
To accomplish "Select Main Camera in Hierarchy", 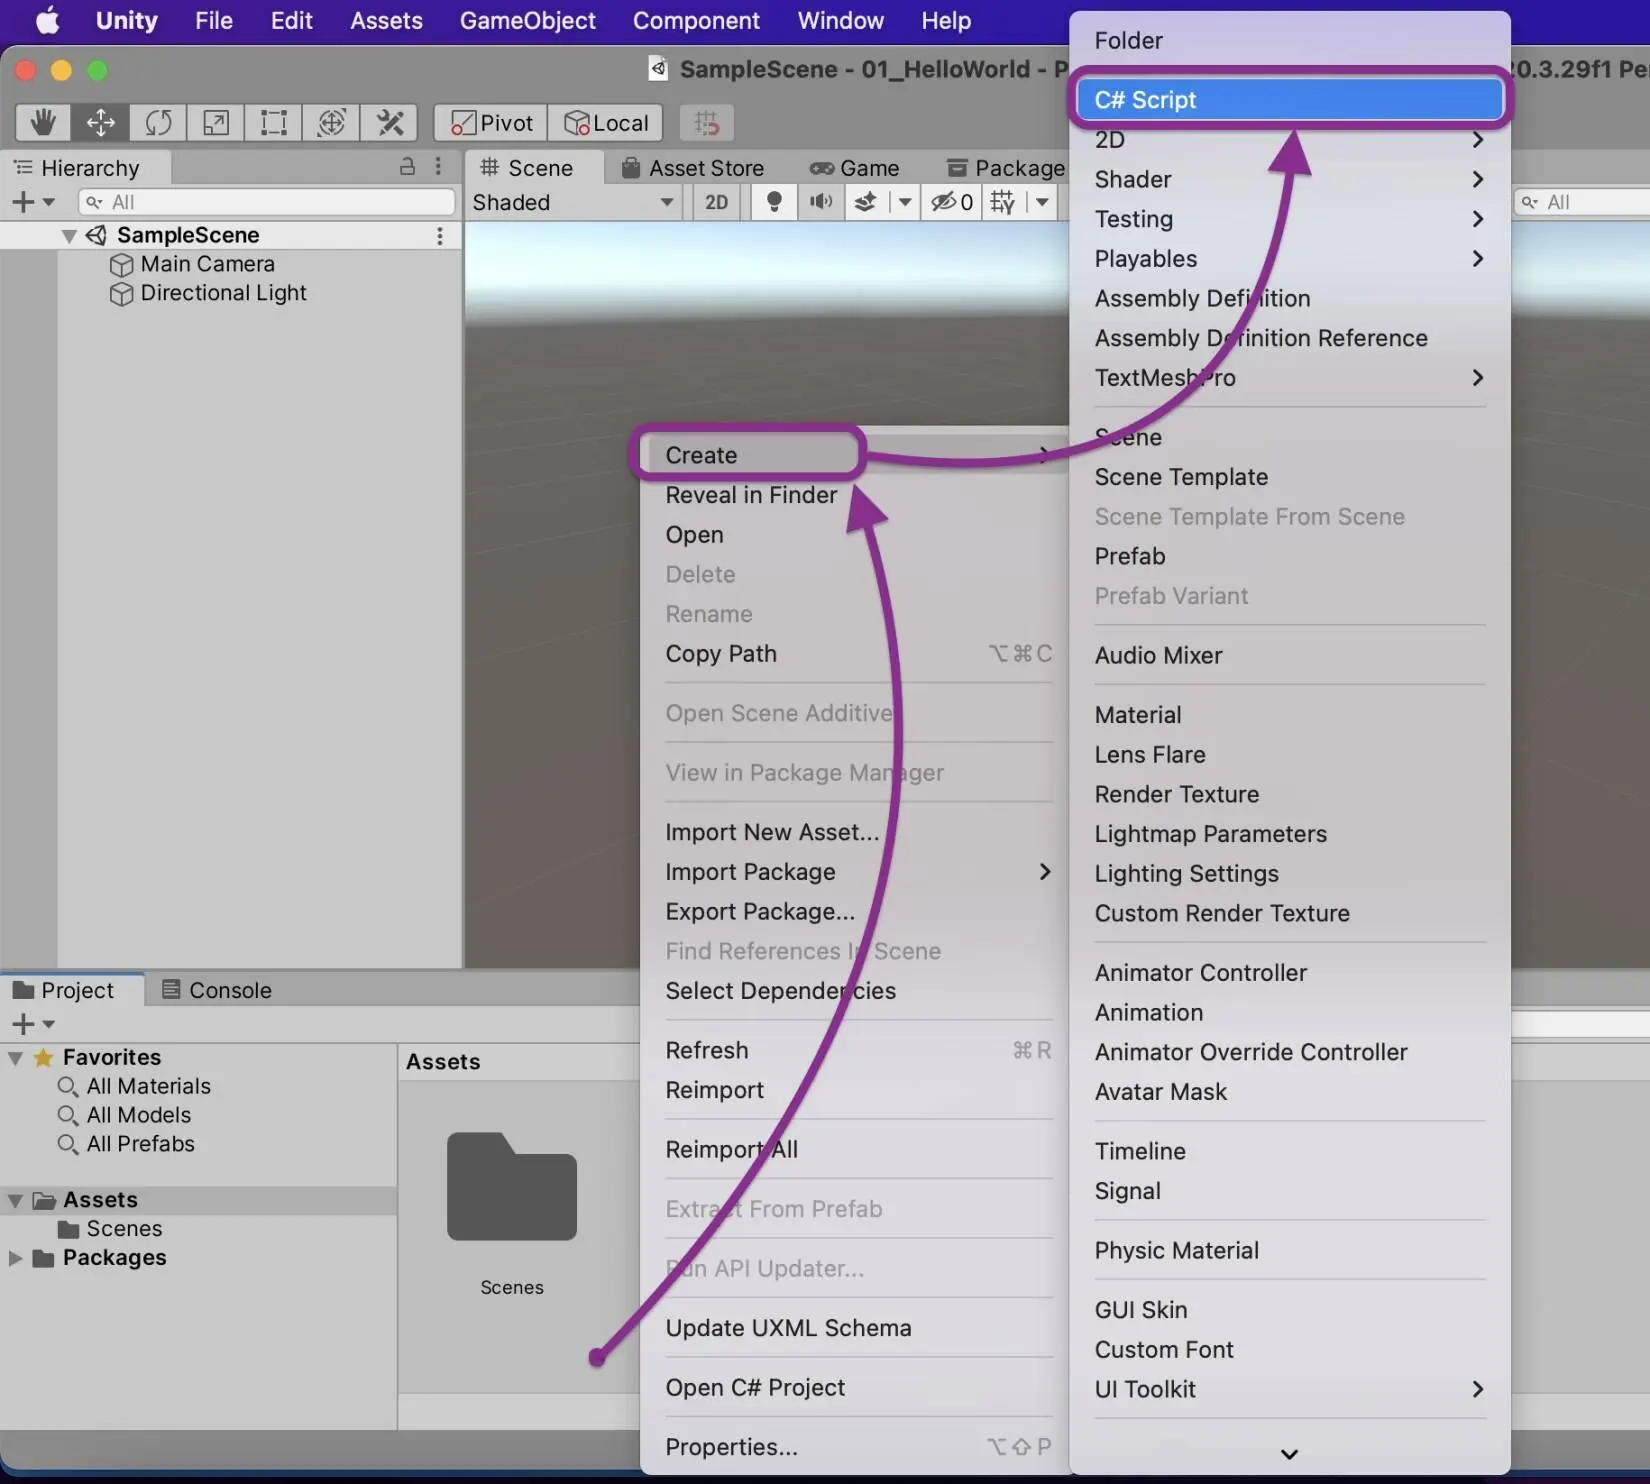I will tap(207, 264).
